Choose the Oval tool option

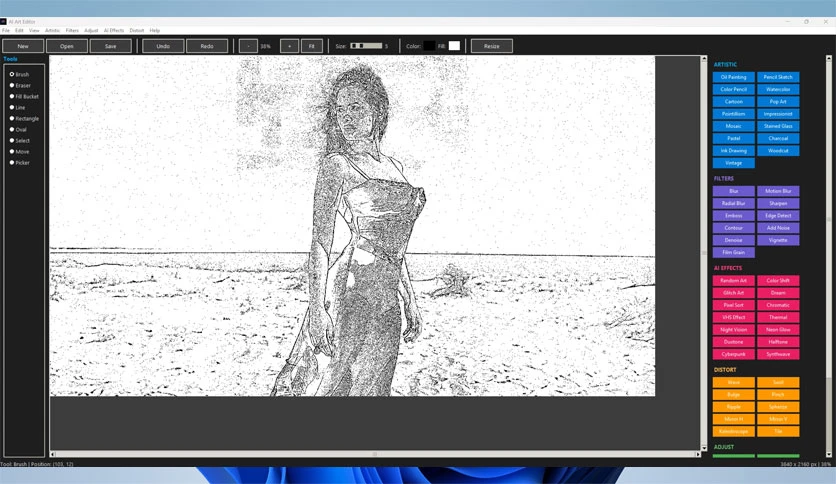pyautogui.click(x=12, y=130)
